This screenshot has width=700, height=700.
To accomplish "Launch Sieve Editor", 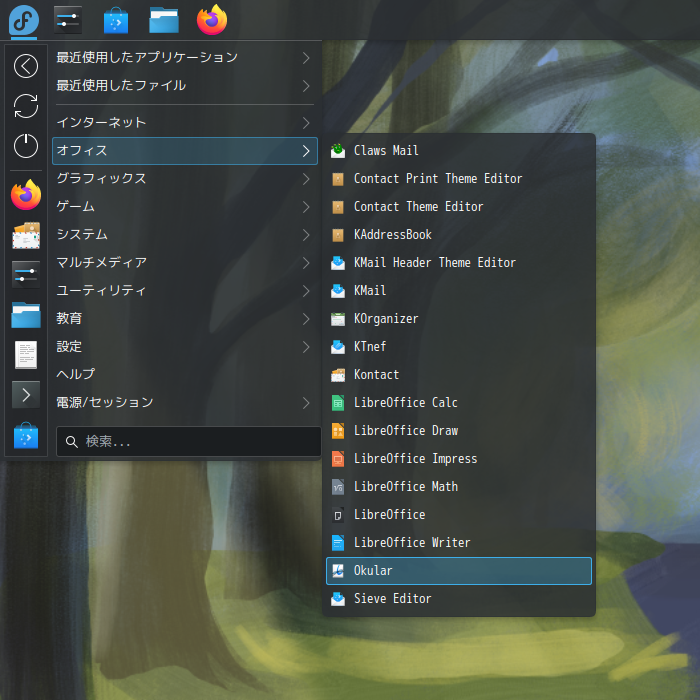I will (459, 599).
